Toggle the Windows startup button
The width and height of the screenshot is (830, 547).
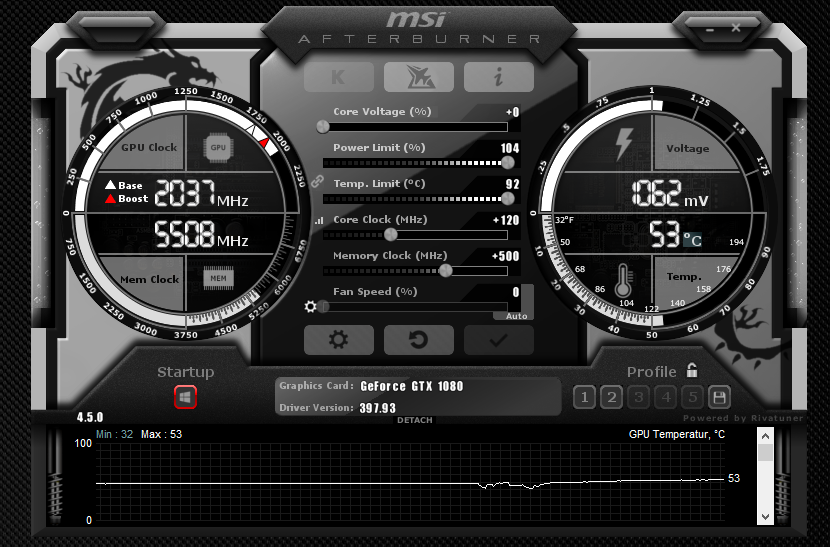(185, 397)
